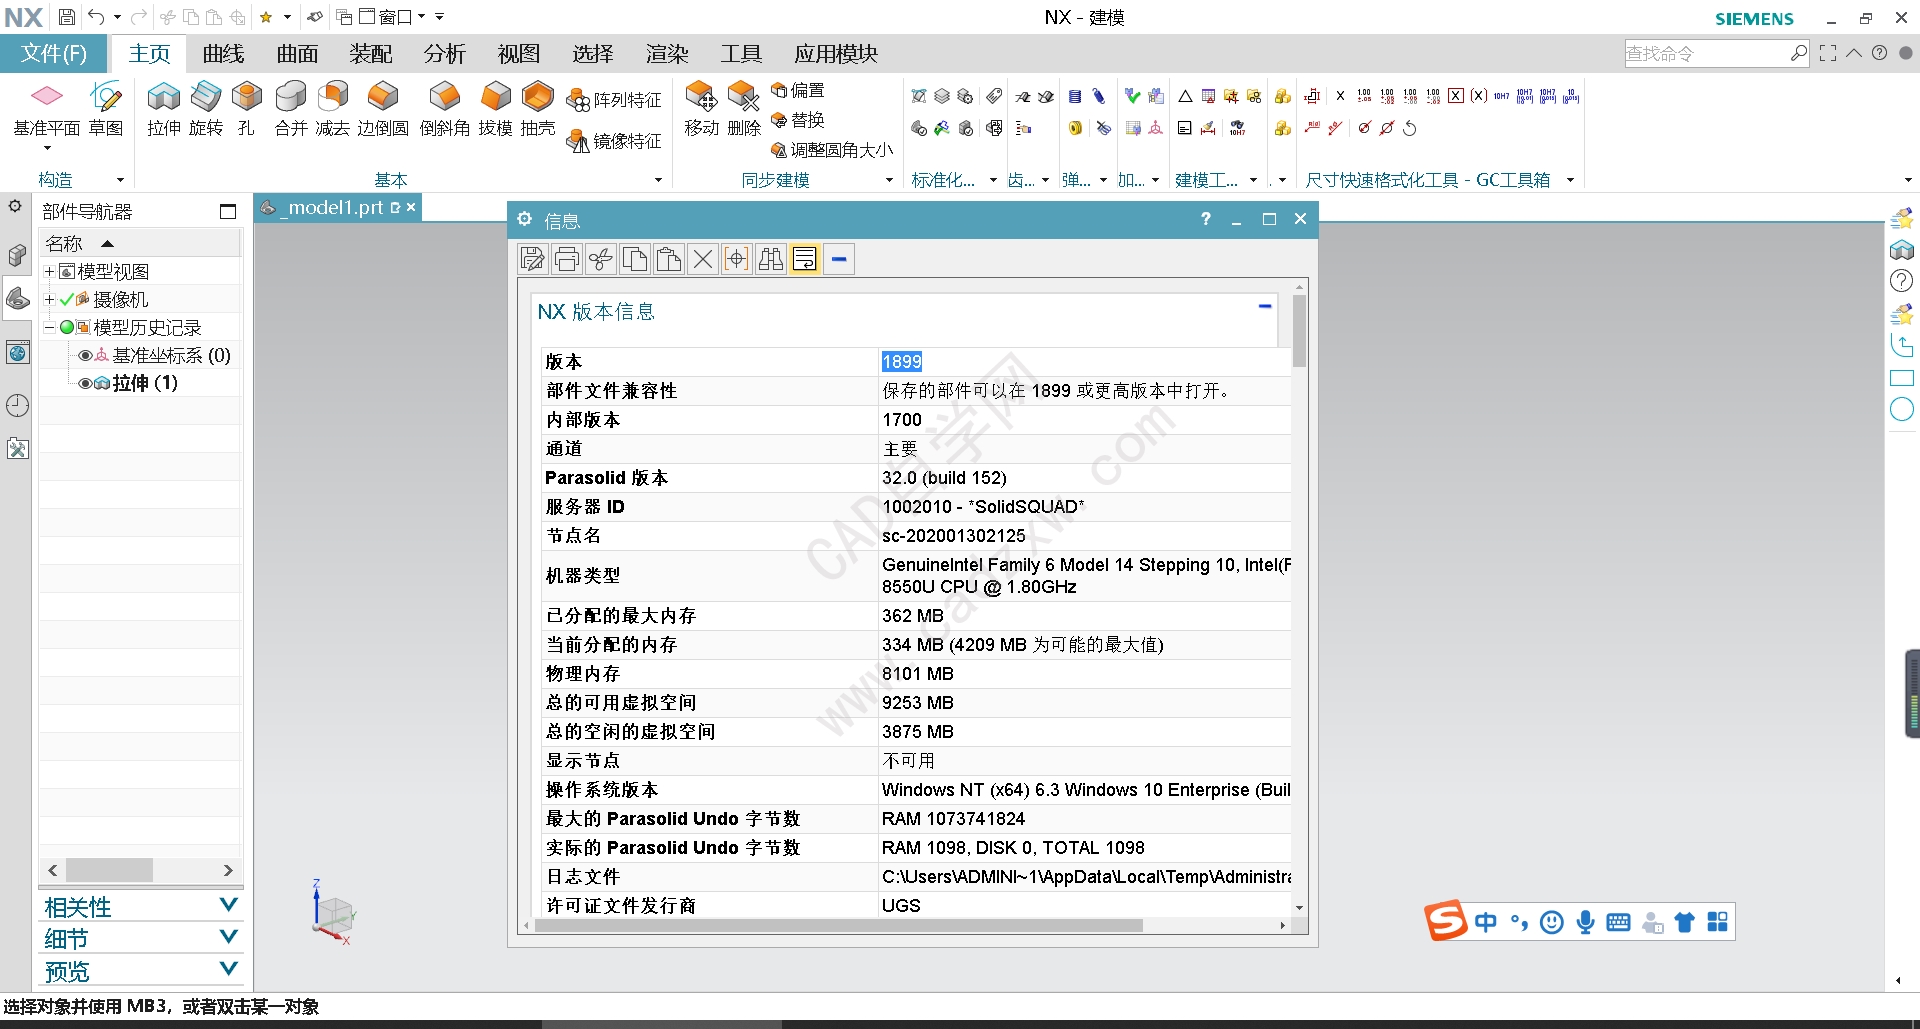Click the information window vertical scrollbar thumb
Viewport: 1920px width, 1029px height.
point(1299,331)
